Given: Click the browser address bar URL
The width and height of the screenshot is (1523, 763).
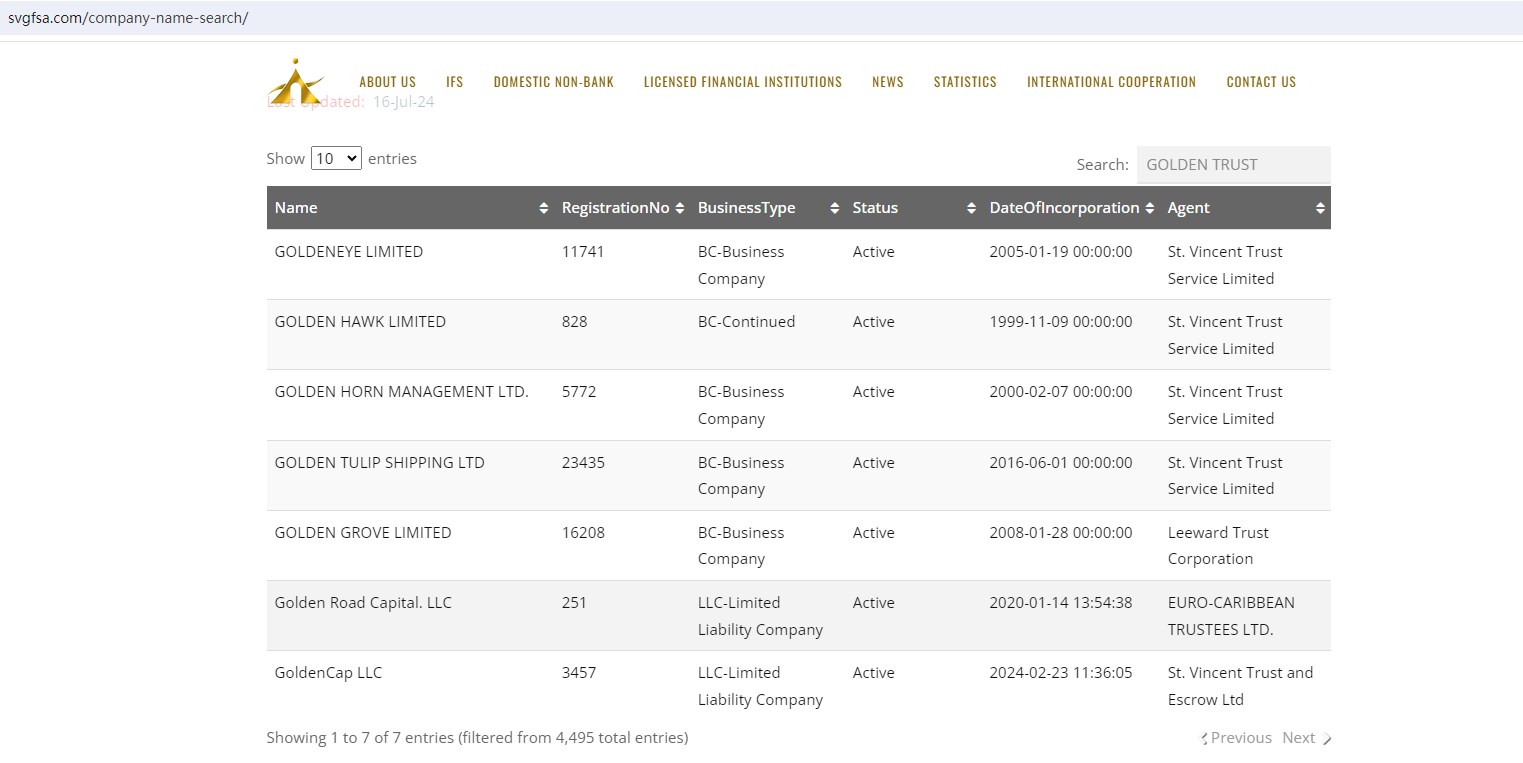Looking at the screenshot, I should pyautogui.click(x=128, y=18).
